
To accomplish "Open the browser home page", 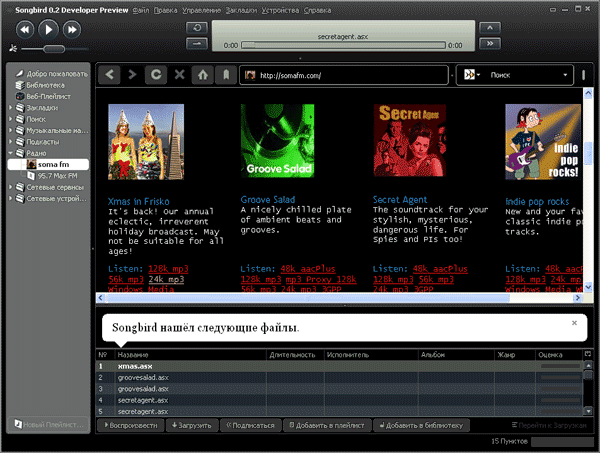I will point(203,75).
